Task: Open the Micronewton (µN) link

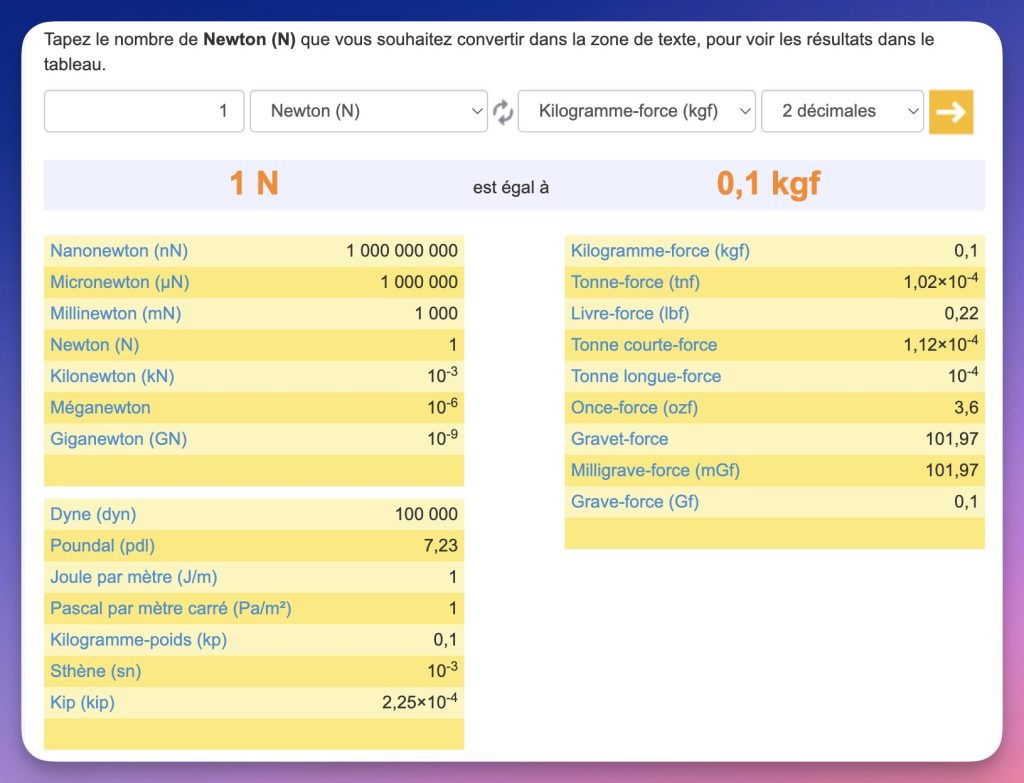Action: point(120,282)
